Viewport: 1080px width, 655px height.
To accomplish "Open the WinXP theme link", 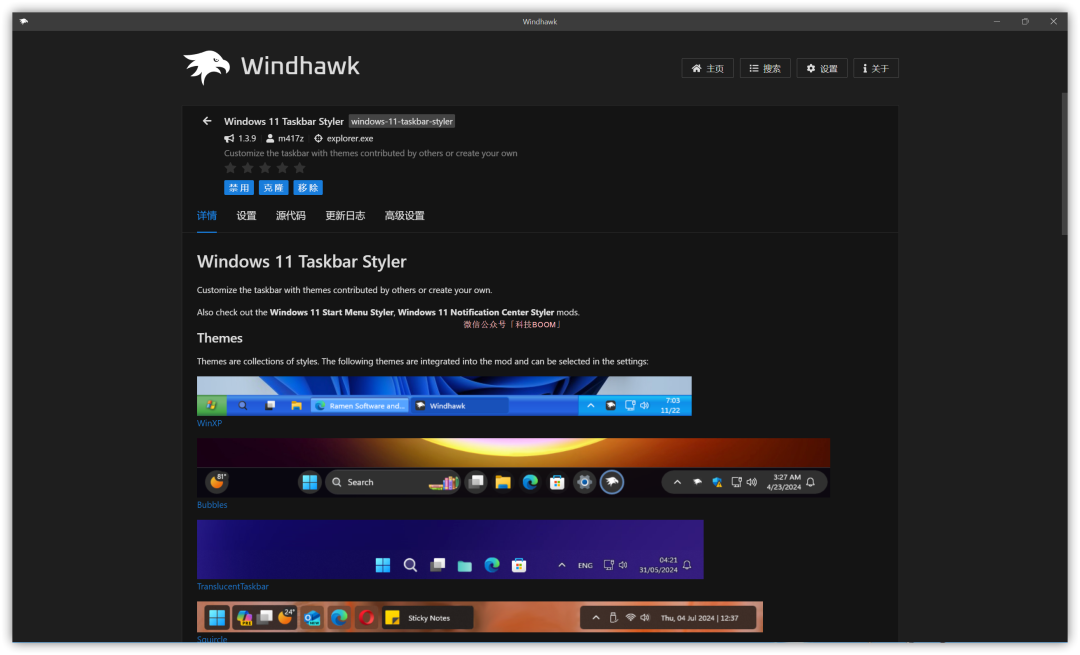I will point(209,423).
